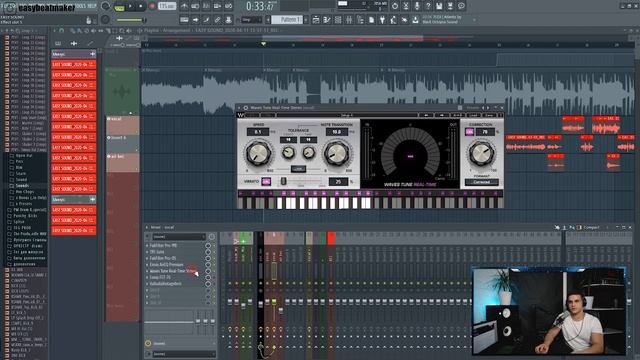640x360 pixels.
Task: Toggle pattern/song mode switch
Action: 119,7
